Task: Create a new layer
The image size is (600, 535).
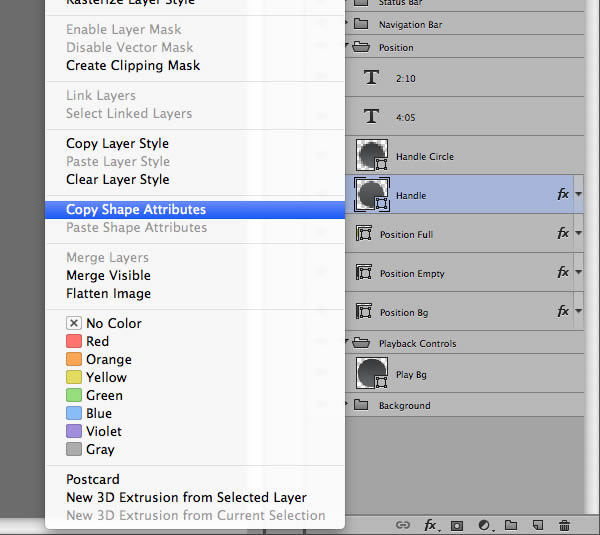Action: pyautogui.click(x=537, y=524)
